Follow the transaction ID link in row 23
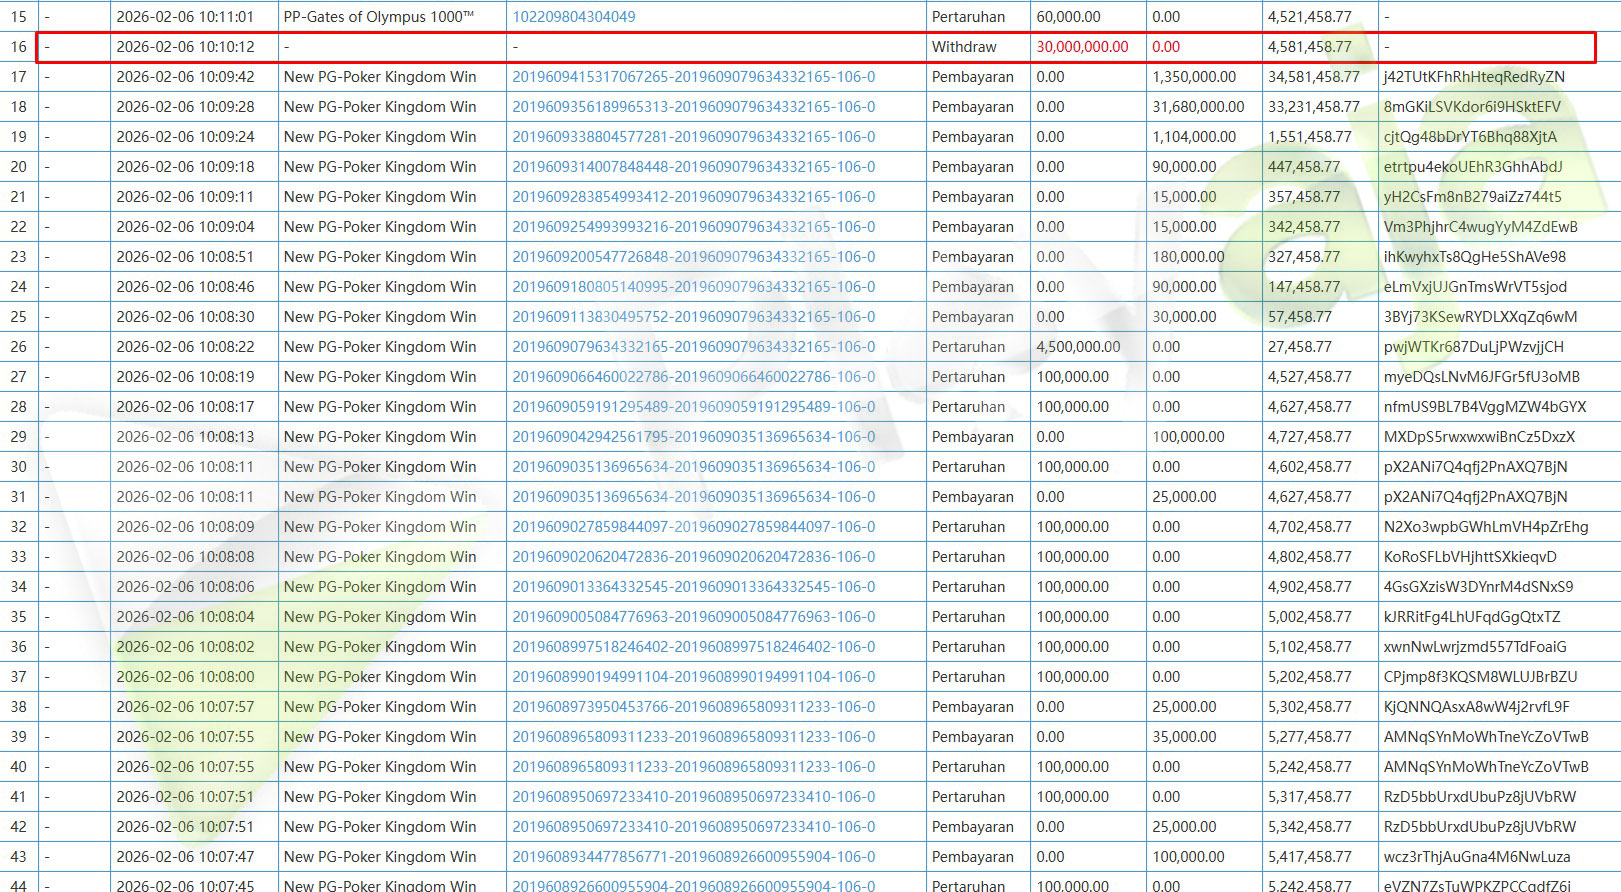The image size is (1621, 892). pos(693,257)
